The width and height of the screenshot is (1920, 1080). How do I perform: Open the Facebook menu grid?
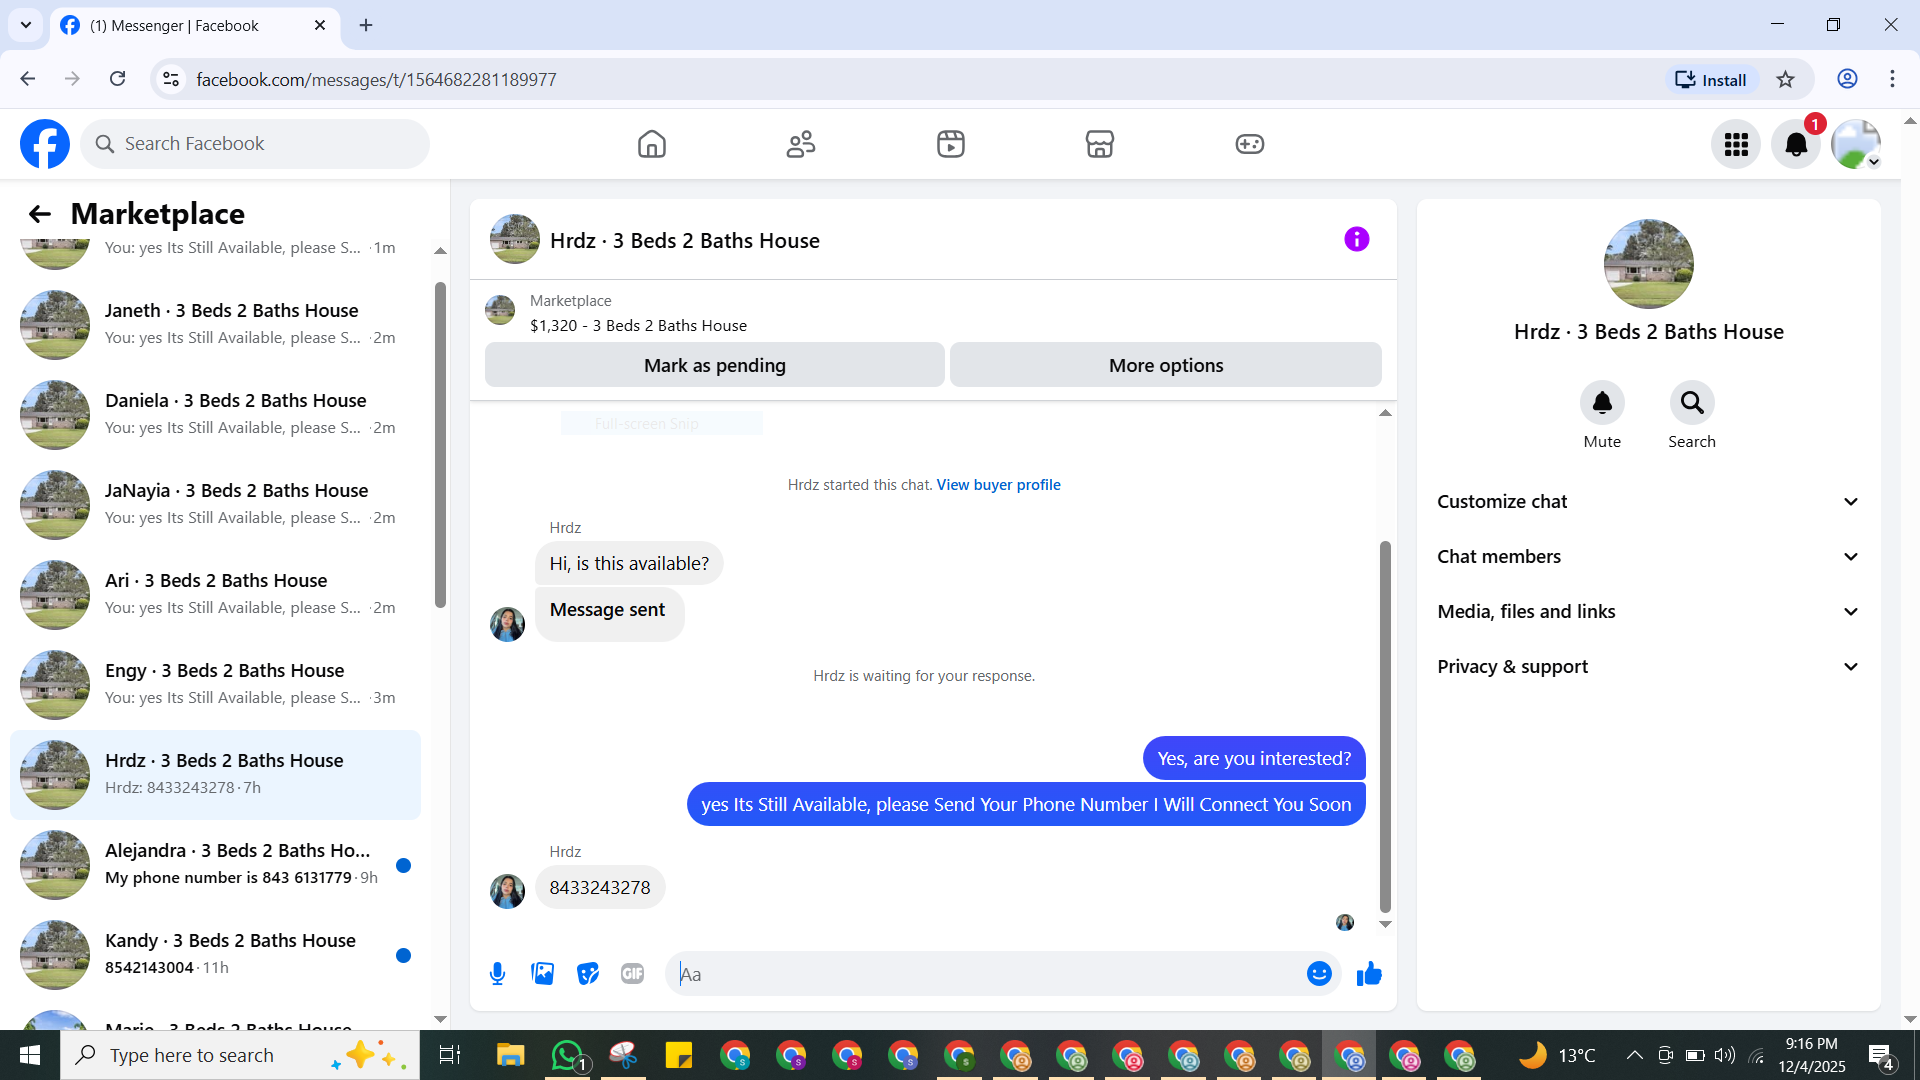click(1736, 144)
